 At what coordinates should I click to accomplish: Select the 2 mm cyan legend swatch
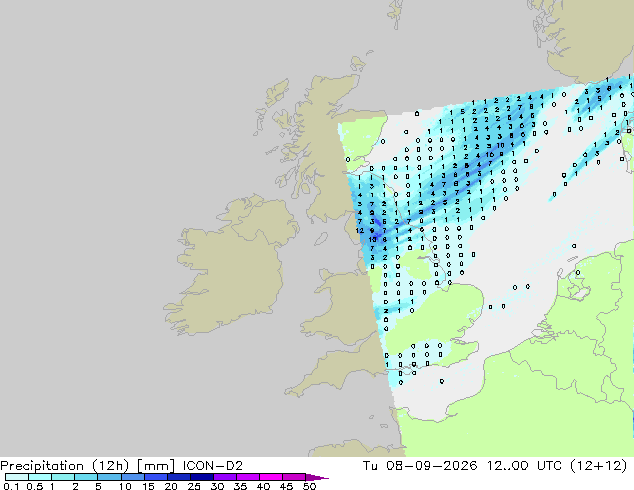tap(86, 477)
